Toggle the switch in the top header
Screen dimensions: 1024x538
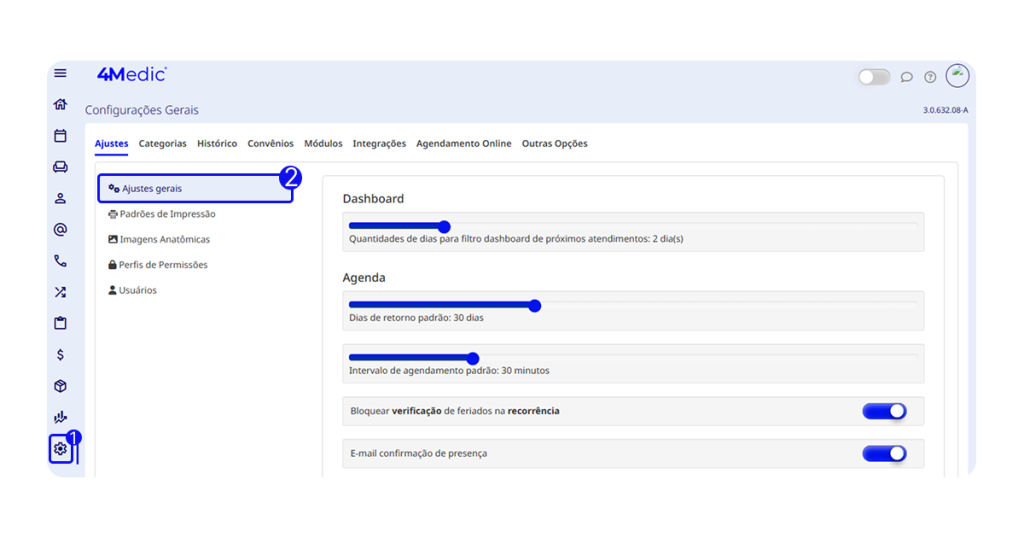pos(873,77)
